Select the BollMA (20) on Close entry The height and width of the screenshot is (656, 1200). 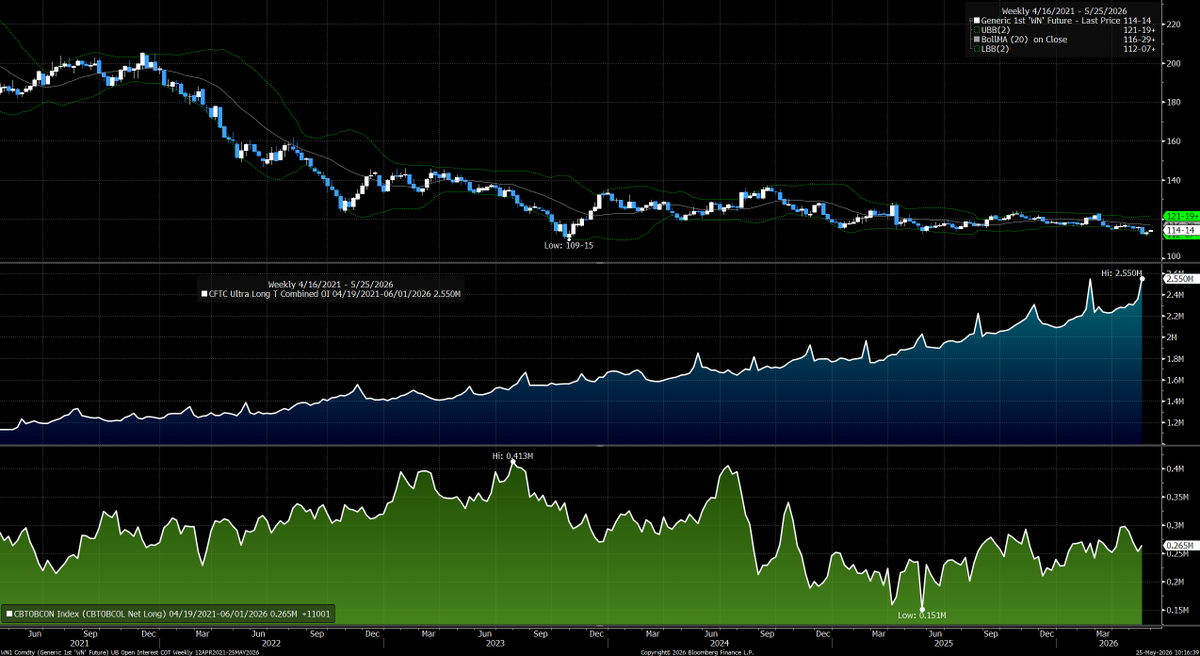coord(1023,40)
